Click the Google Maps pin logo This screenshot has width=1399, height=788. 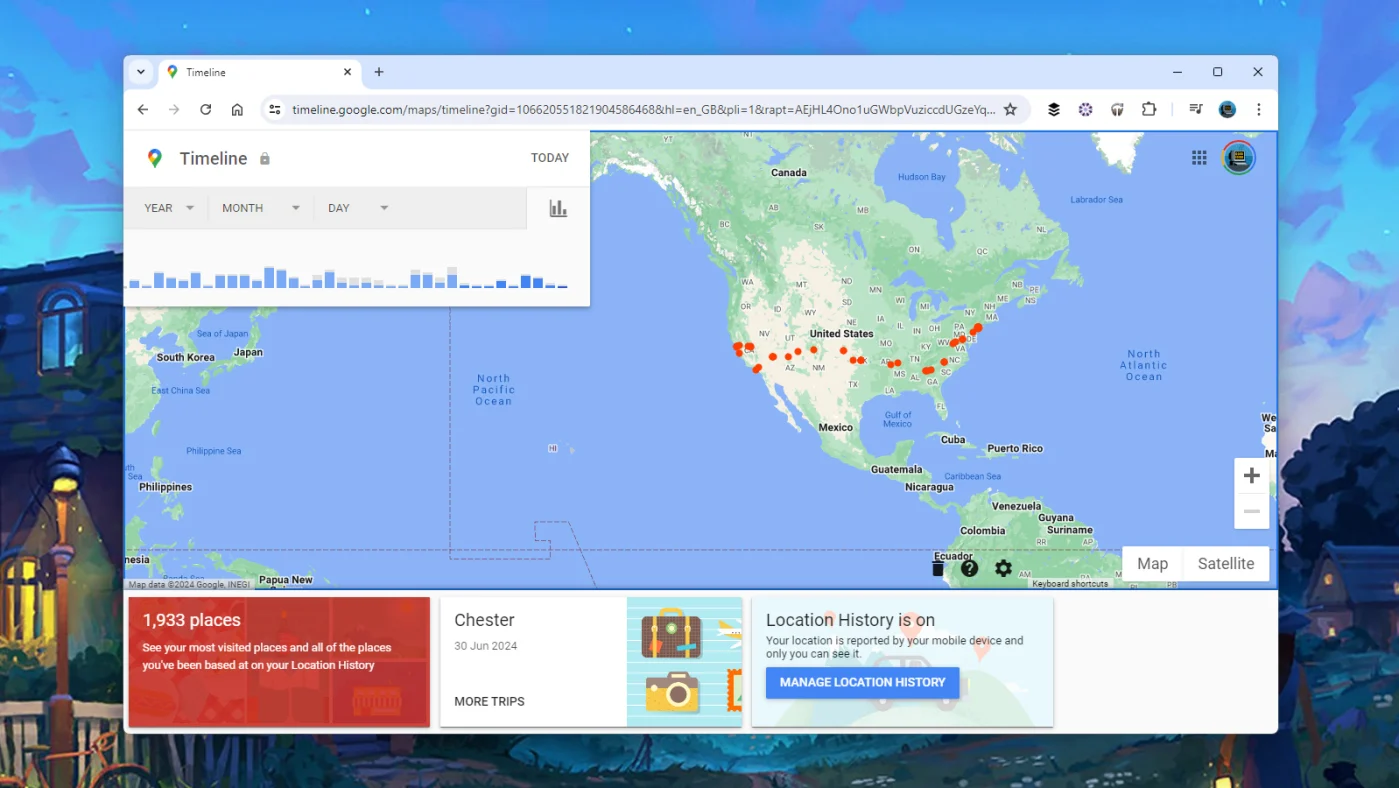click(x=155, y=157)
